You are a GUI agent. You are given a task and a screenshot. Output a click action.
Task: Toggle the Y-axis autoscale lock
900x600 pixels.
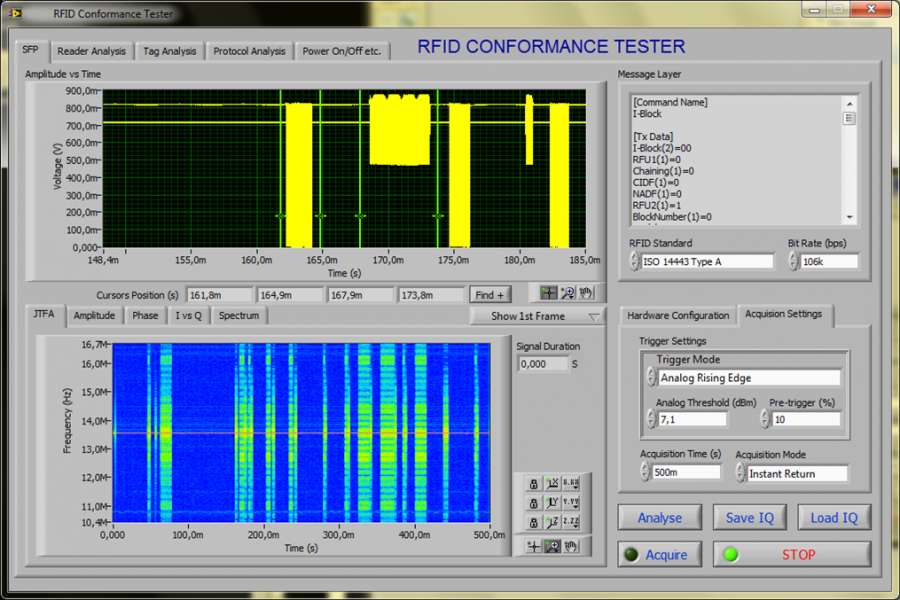point(533,503)
